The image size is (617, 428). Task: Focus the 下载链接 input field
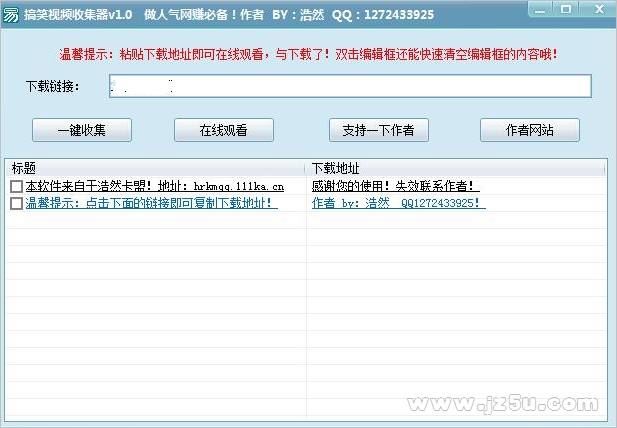350,86
